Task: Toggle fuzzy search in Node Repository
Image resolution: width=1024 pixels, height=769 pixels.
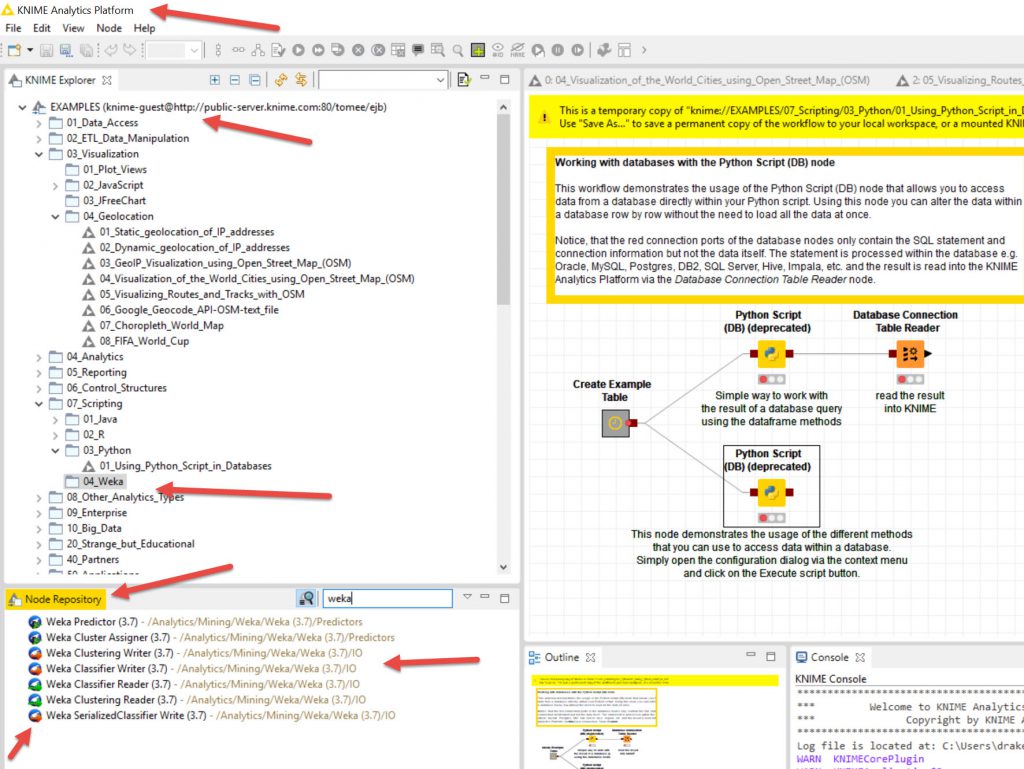Action: (307, 598)
